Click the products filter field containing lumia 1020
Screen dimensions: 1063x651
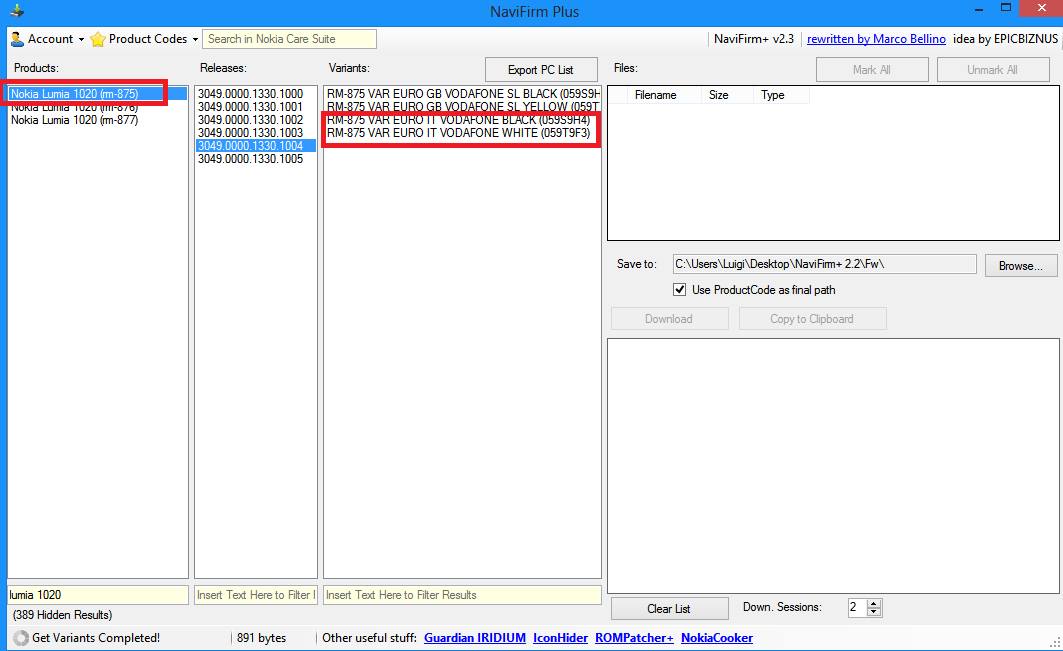pos(98,595)
